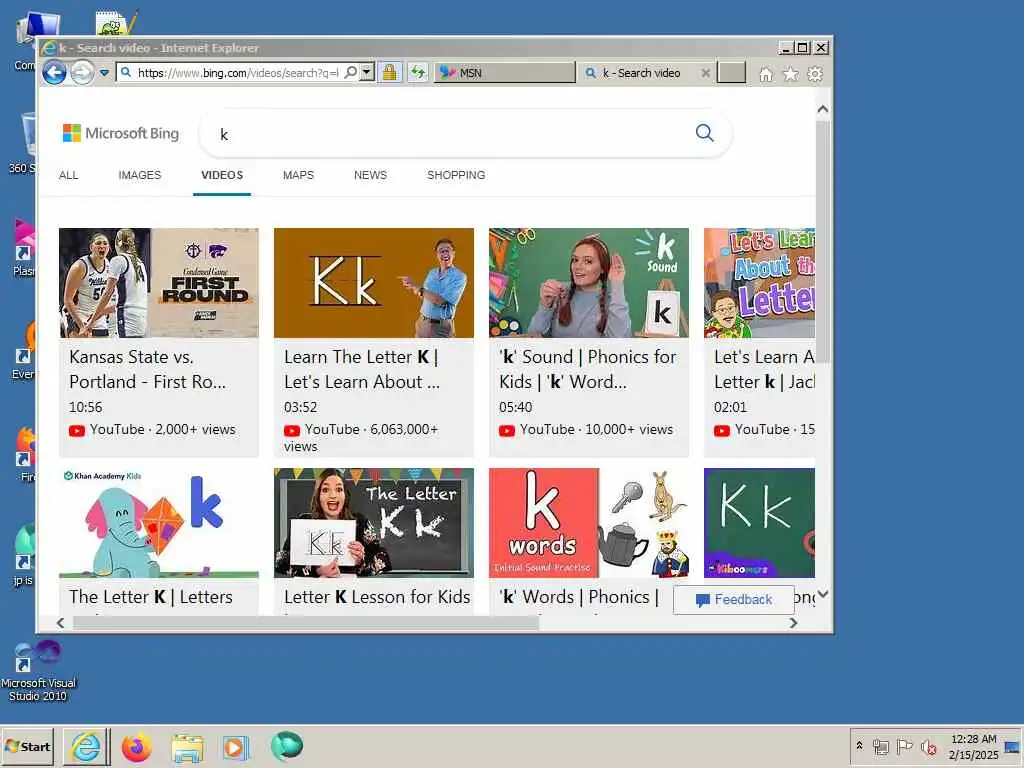Click the vertical scrollbar down arrow
Viewport: 1024px width, 768px height.
(x=823, y=594)
